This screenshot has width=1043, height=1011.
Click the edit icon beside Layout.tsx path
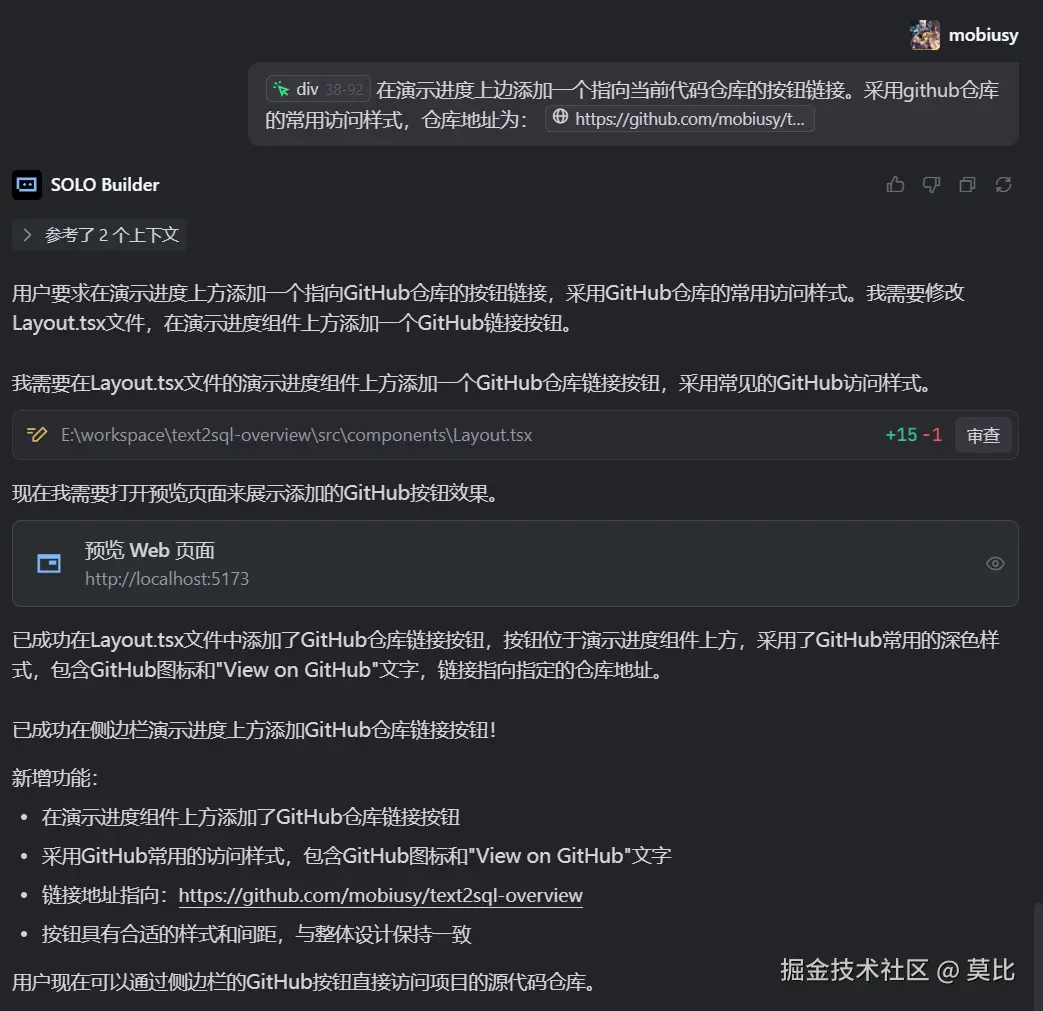[x=37, y=434]
